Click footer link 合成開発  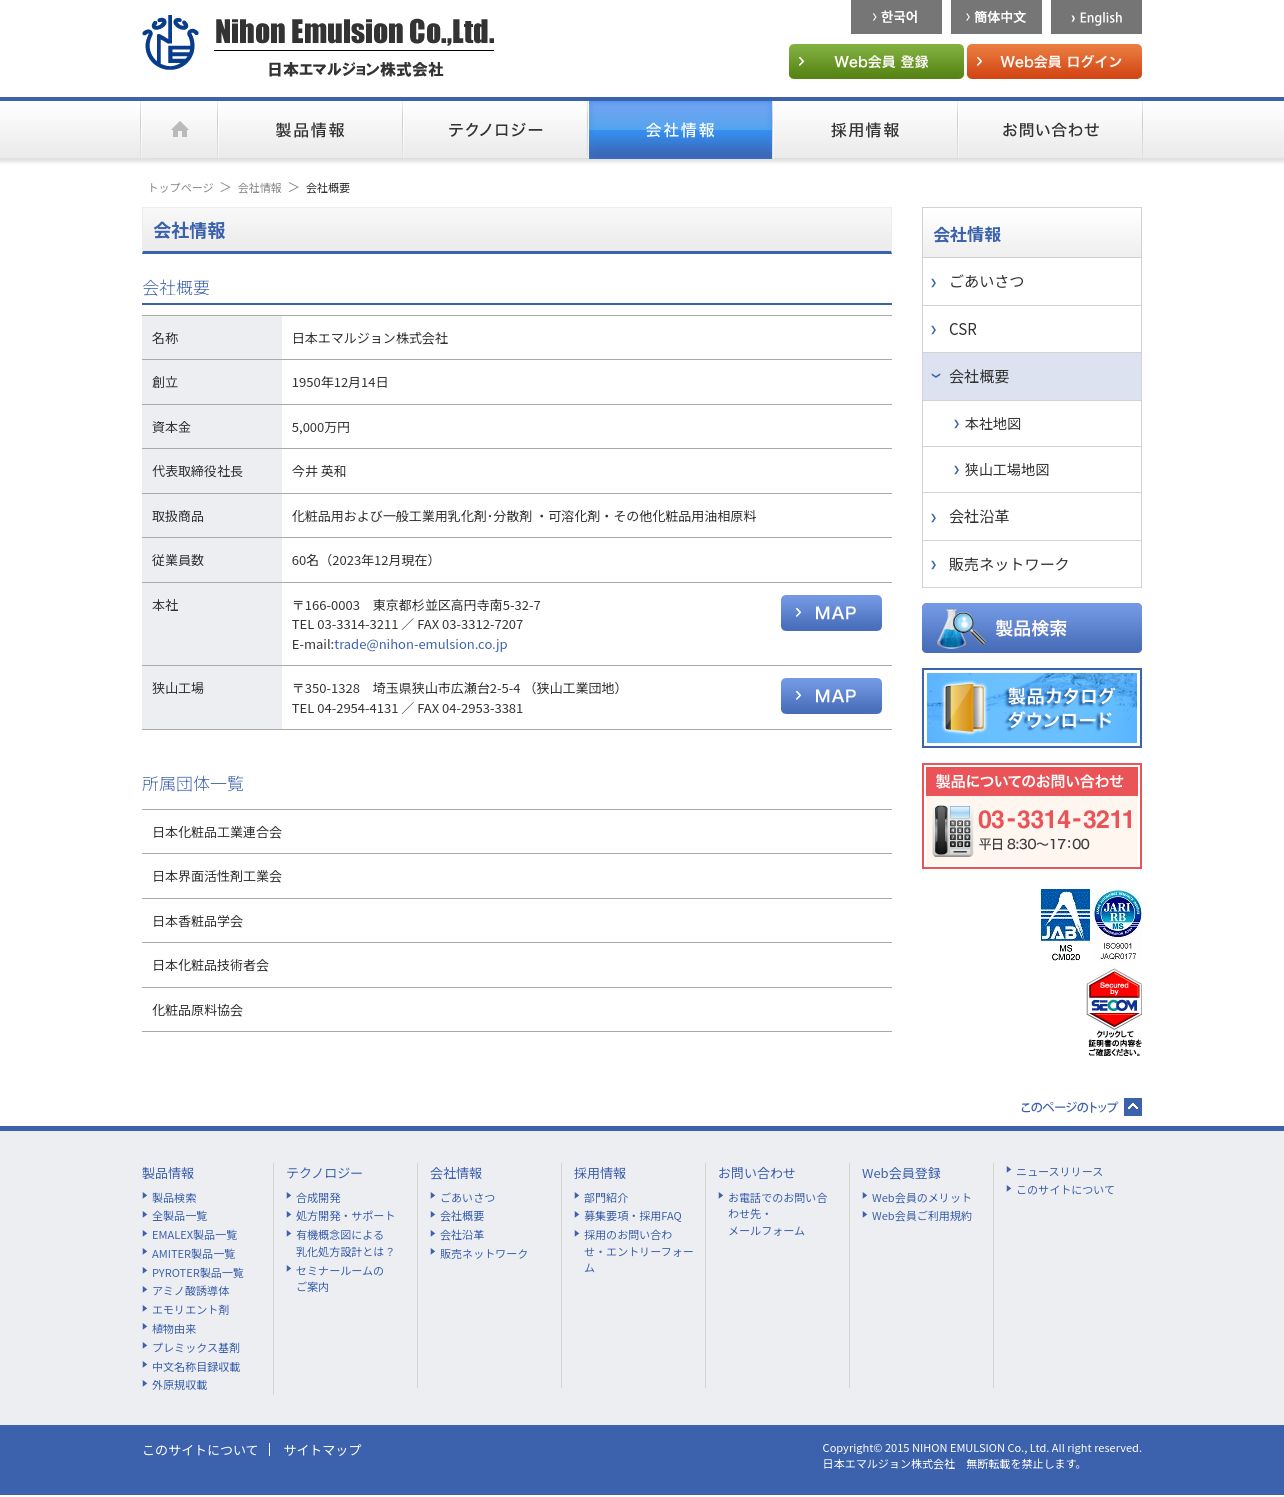coord(318,1198)
